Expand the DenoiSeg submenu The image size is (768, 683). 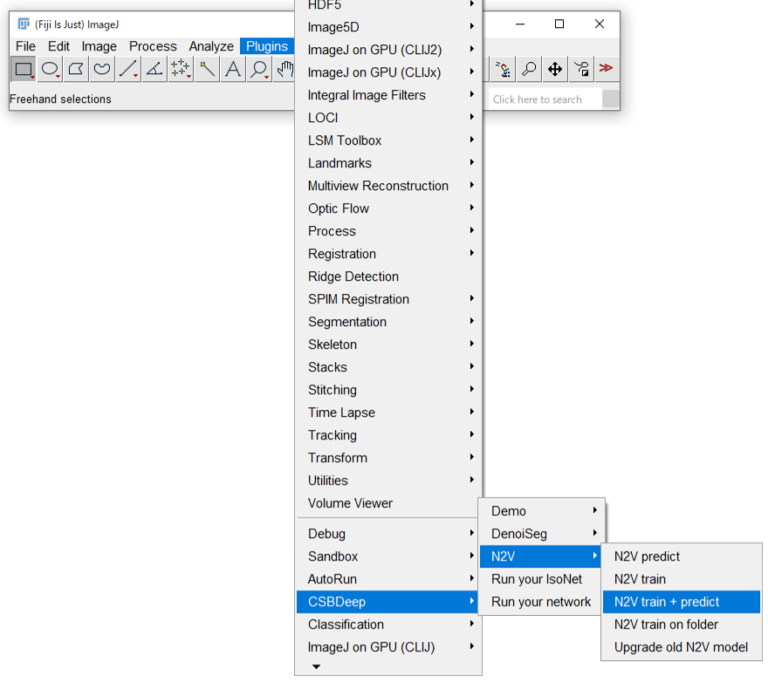(540, 534)
